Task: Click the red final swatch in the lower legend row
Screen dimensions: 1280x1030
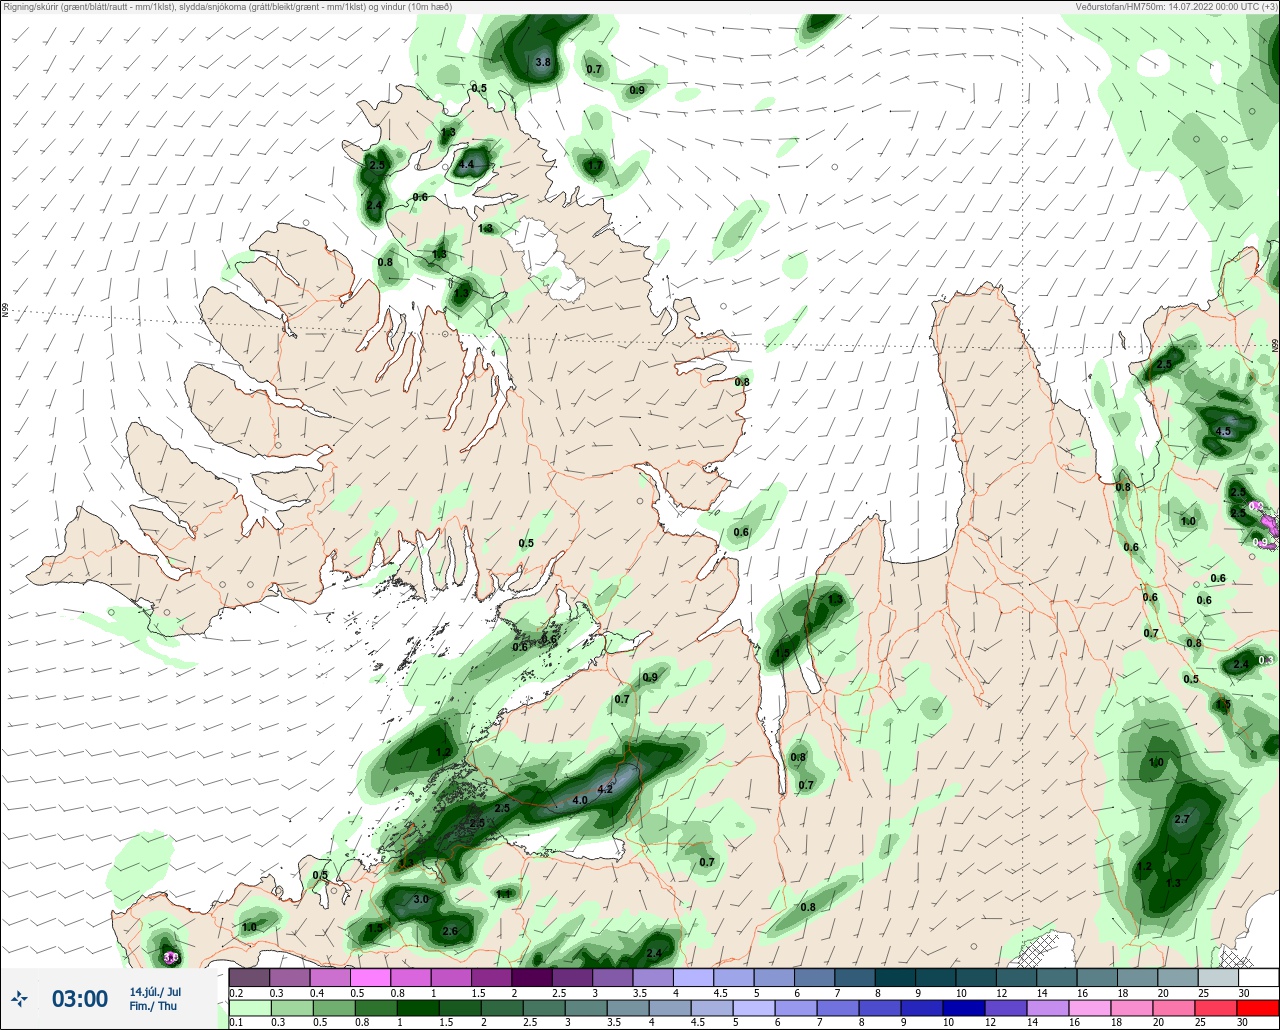Action: pyautogui.click(x=1257, y=1007)
